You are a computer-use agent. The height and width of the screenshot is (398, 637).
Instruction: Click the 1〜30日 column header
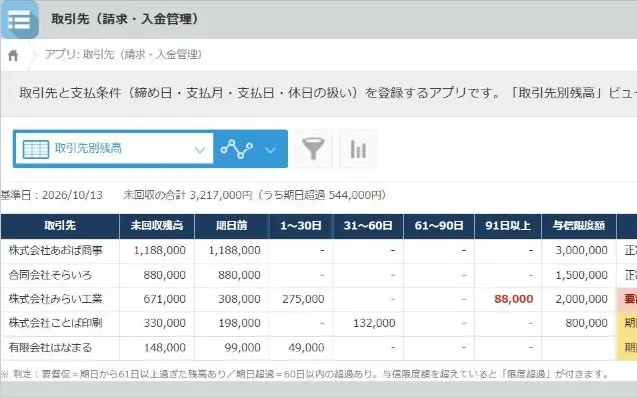coord(301,226)
